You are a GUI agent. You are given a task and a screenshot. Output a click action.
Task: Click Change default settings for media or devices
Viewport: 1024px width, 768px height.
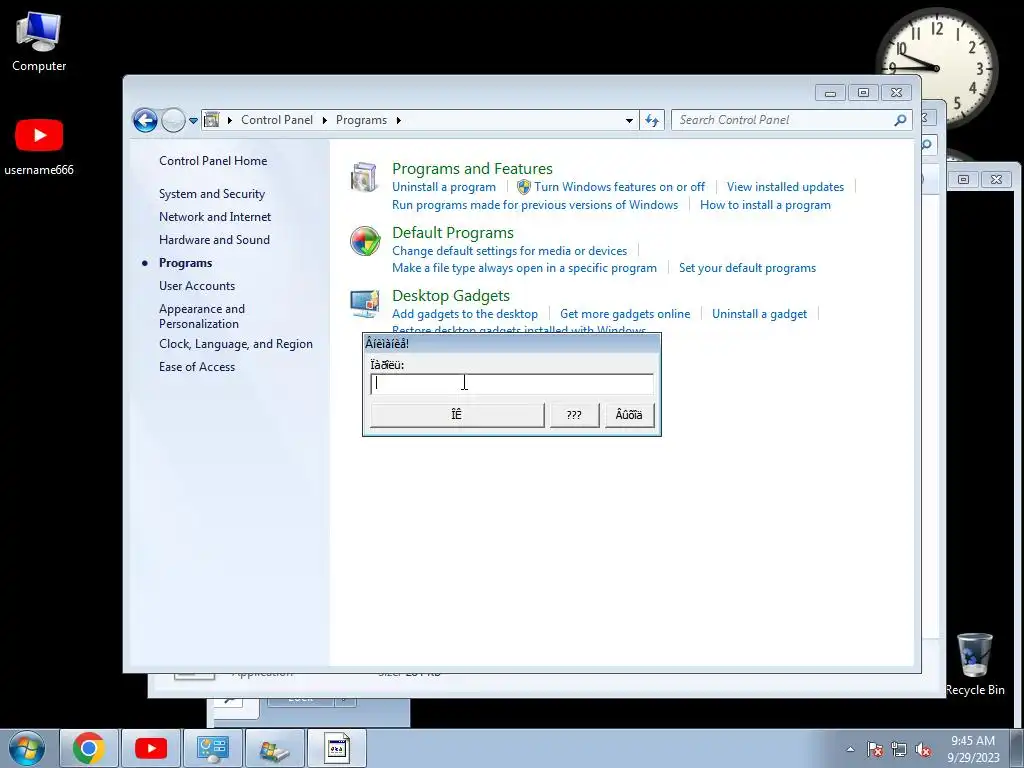point(509,251)
